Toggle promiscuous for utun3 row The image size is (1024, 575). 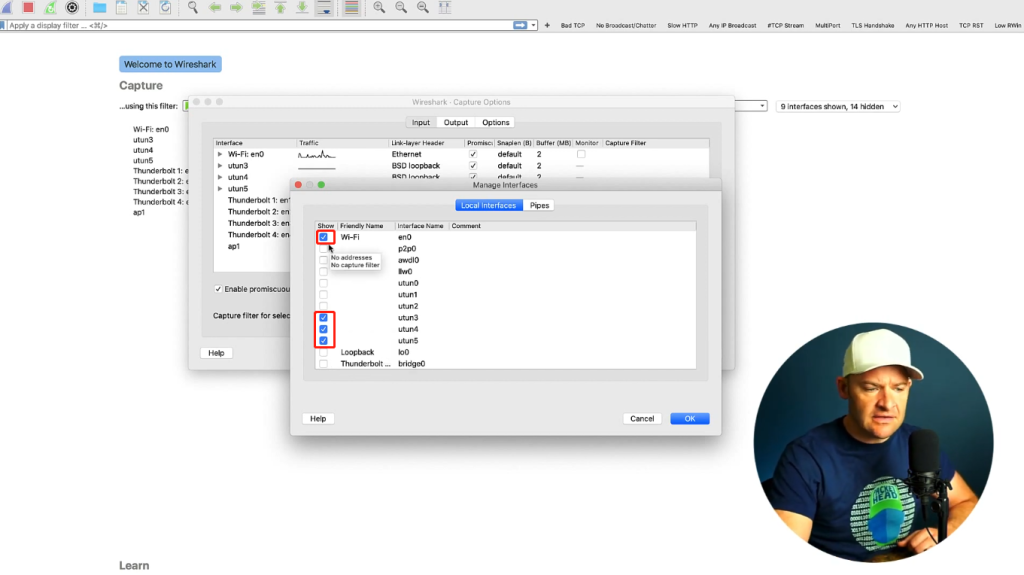pos(473,166)
